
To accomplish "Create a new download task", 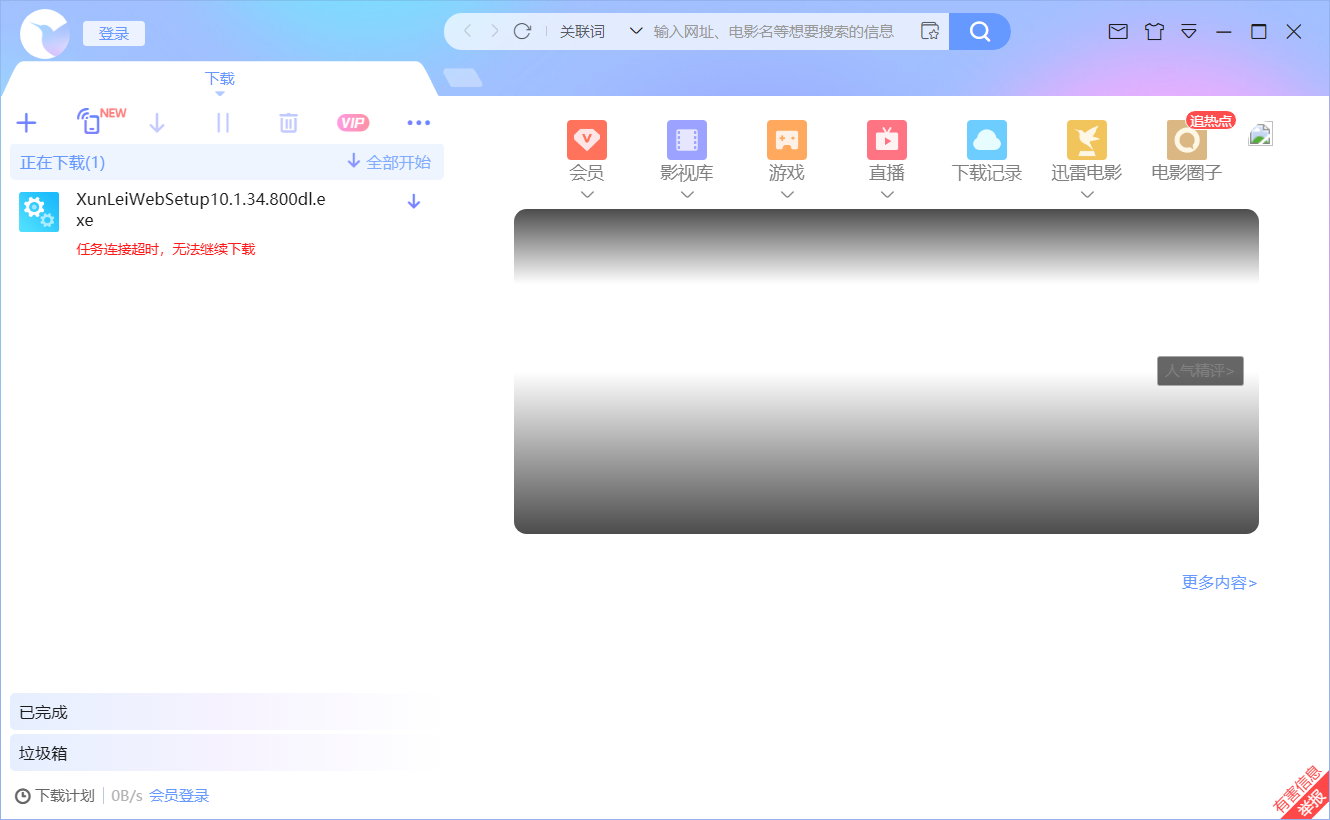I will pyautogui.click(x=26, y=122).
